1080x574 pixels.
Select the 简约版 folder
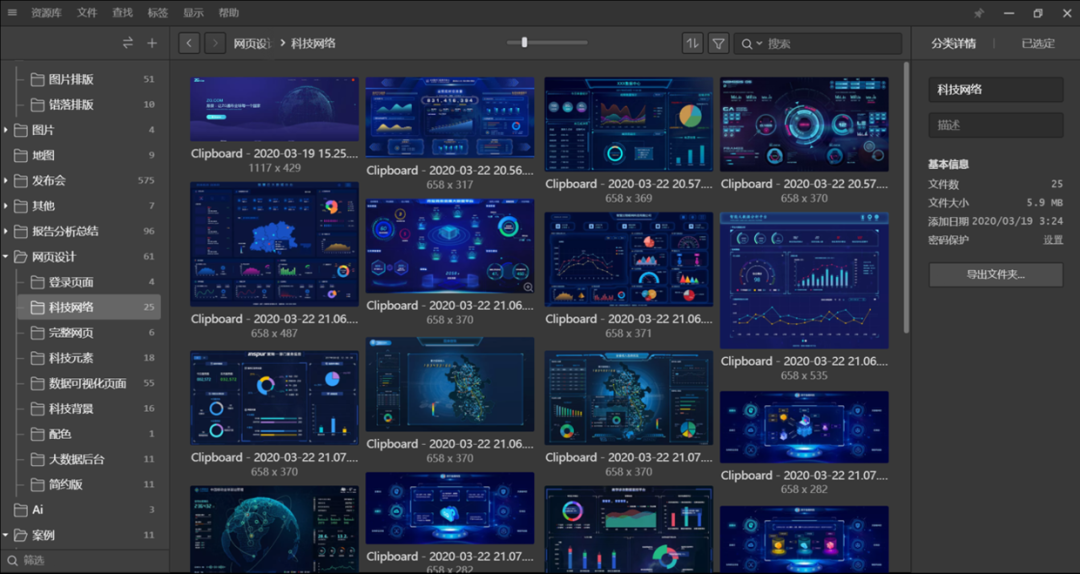pos(89,484)
